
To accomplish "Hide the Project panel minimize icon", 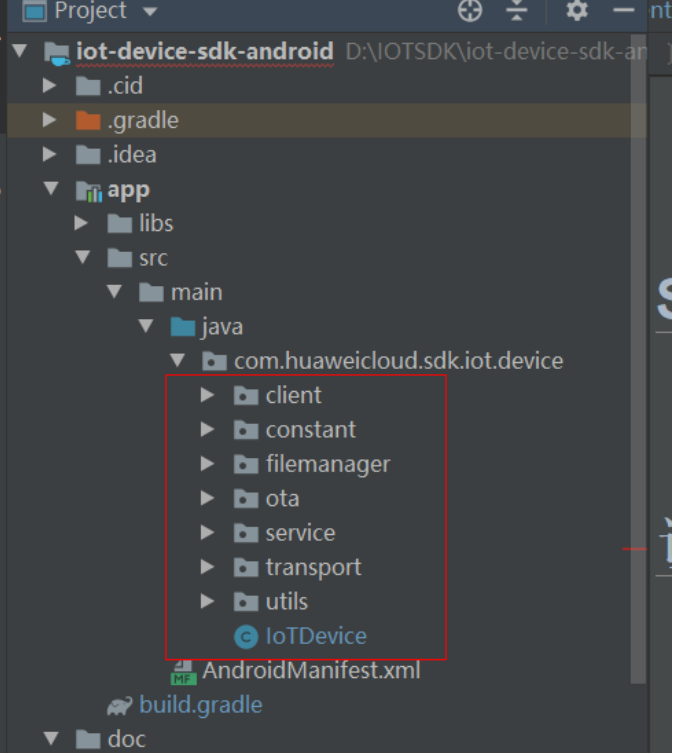I will pos(624,11).
